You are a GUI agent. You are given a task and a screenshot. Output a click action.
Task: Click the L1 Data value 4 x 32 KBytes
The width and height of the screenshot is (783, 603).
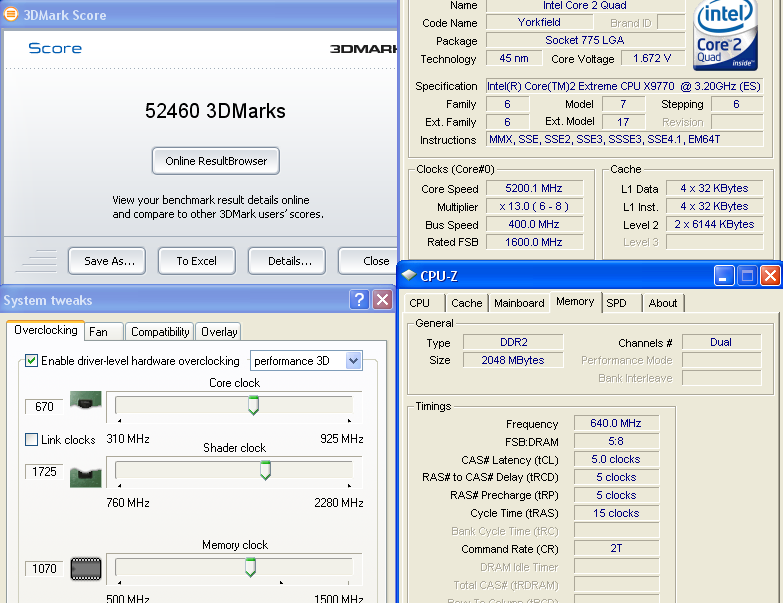(714, 188)
